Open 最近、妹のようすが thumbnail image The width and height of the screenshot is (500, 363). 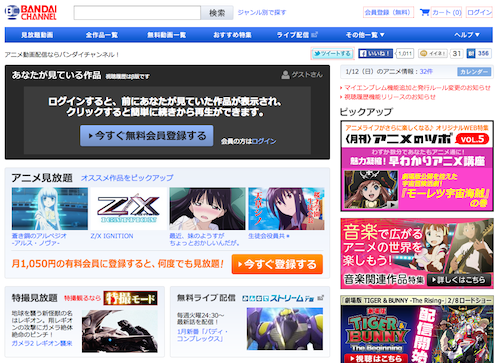207,209
